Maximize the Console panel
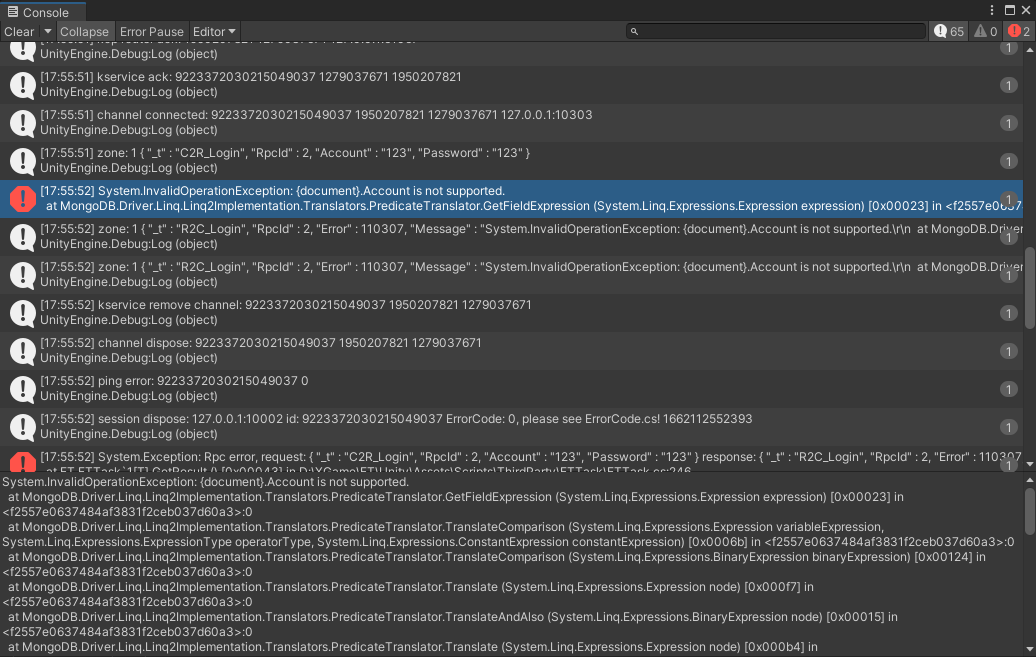 [x=1010, y=10]
